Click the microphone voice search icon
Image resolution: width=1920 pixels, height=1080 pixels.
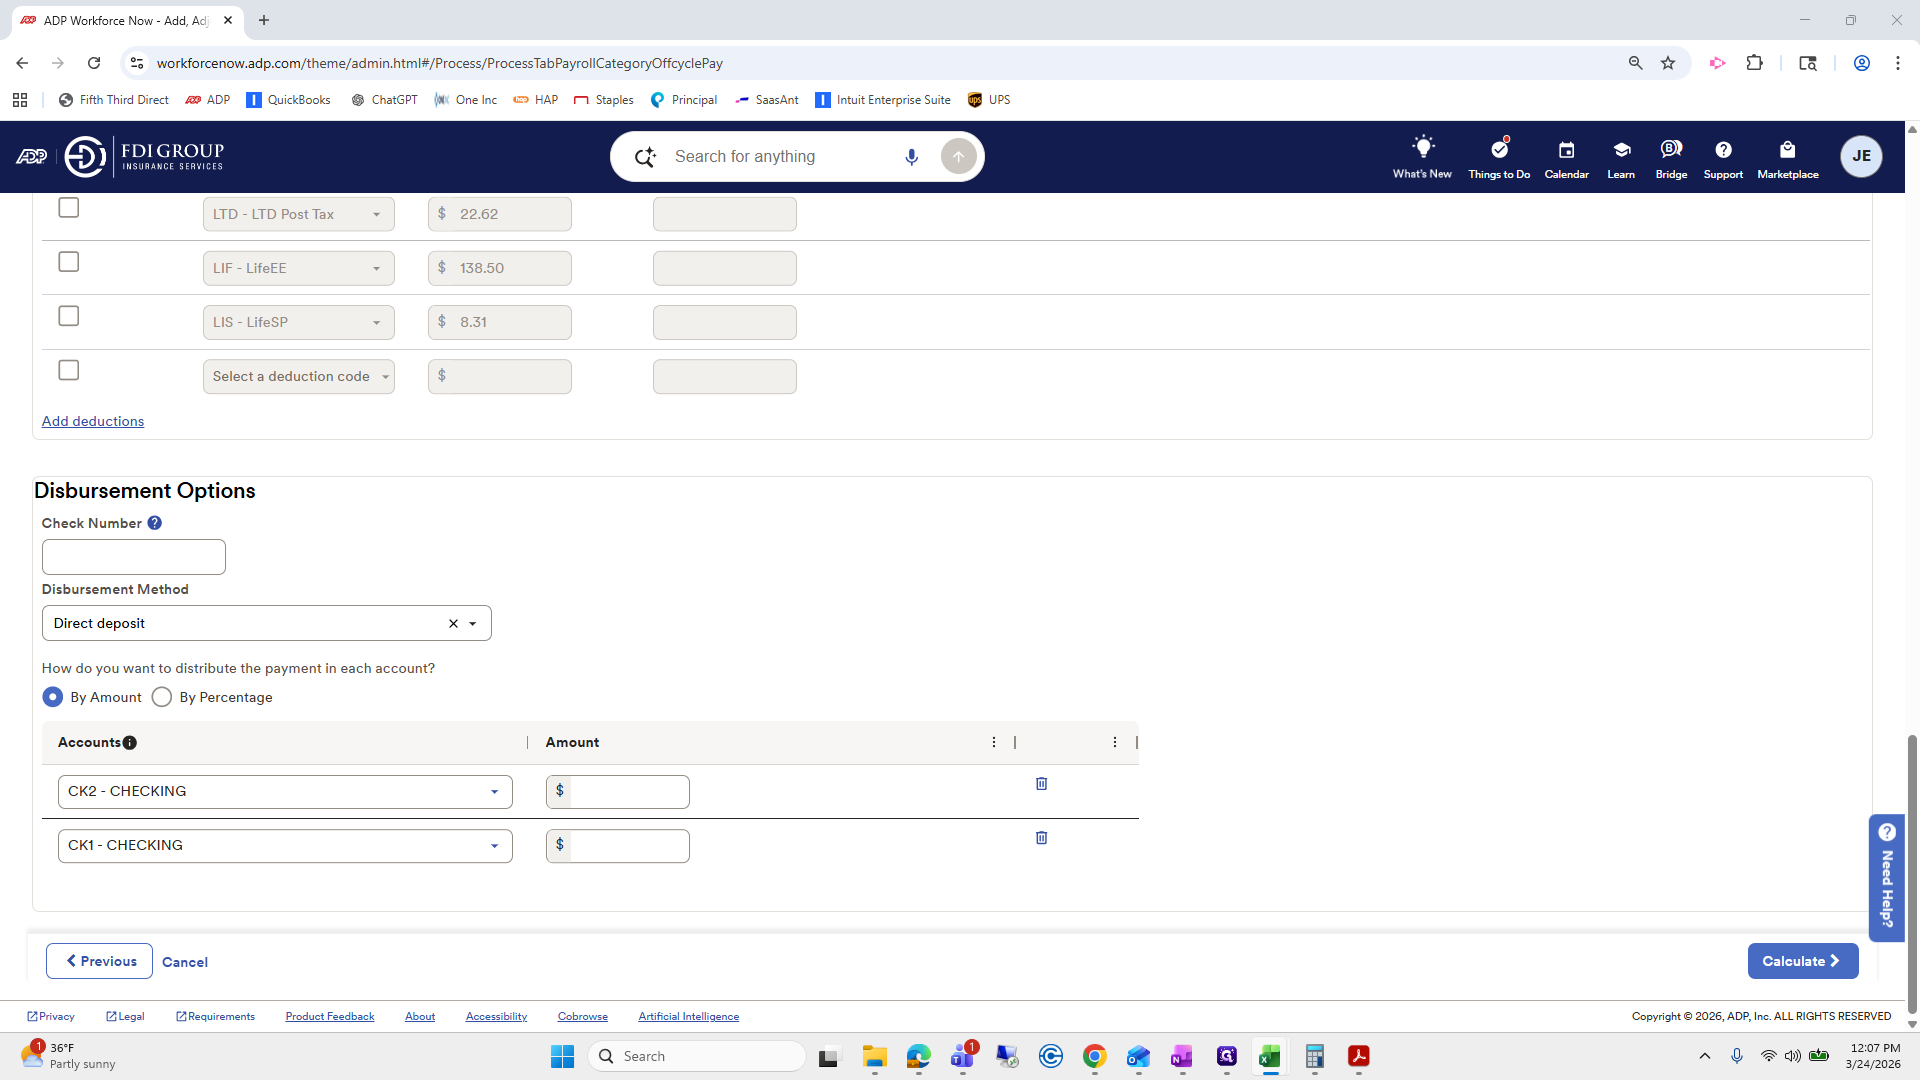point(911,157)
